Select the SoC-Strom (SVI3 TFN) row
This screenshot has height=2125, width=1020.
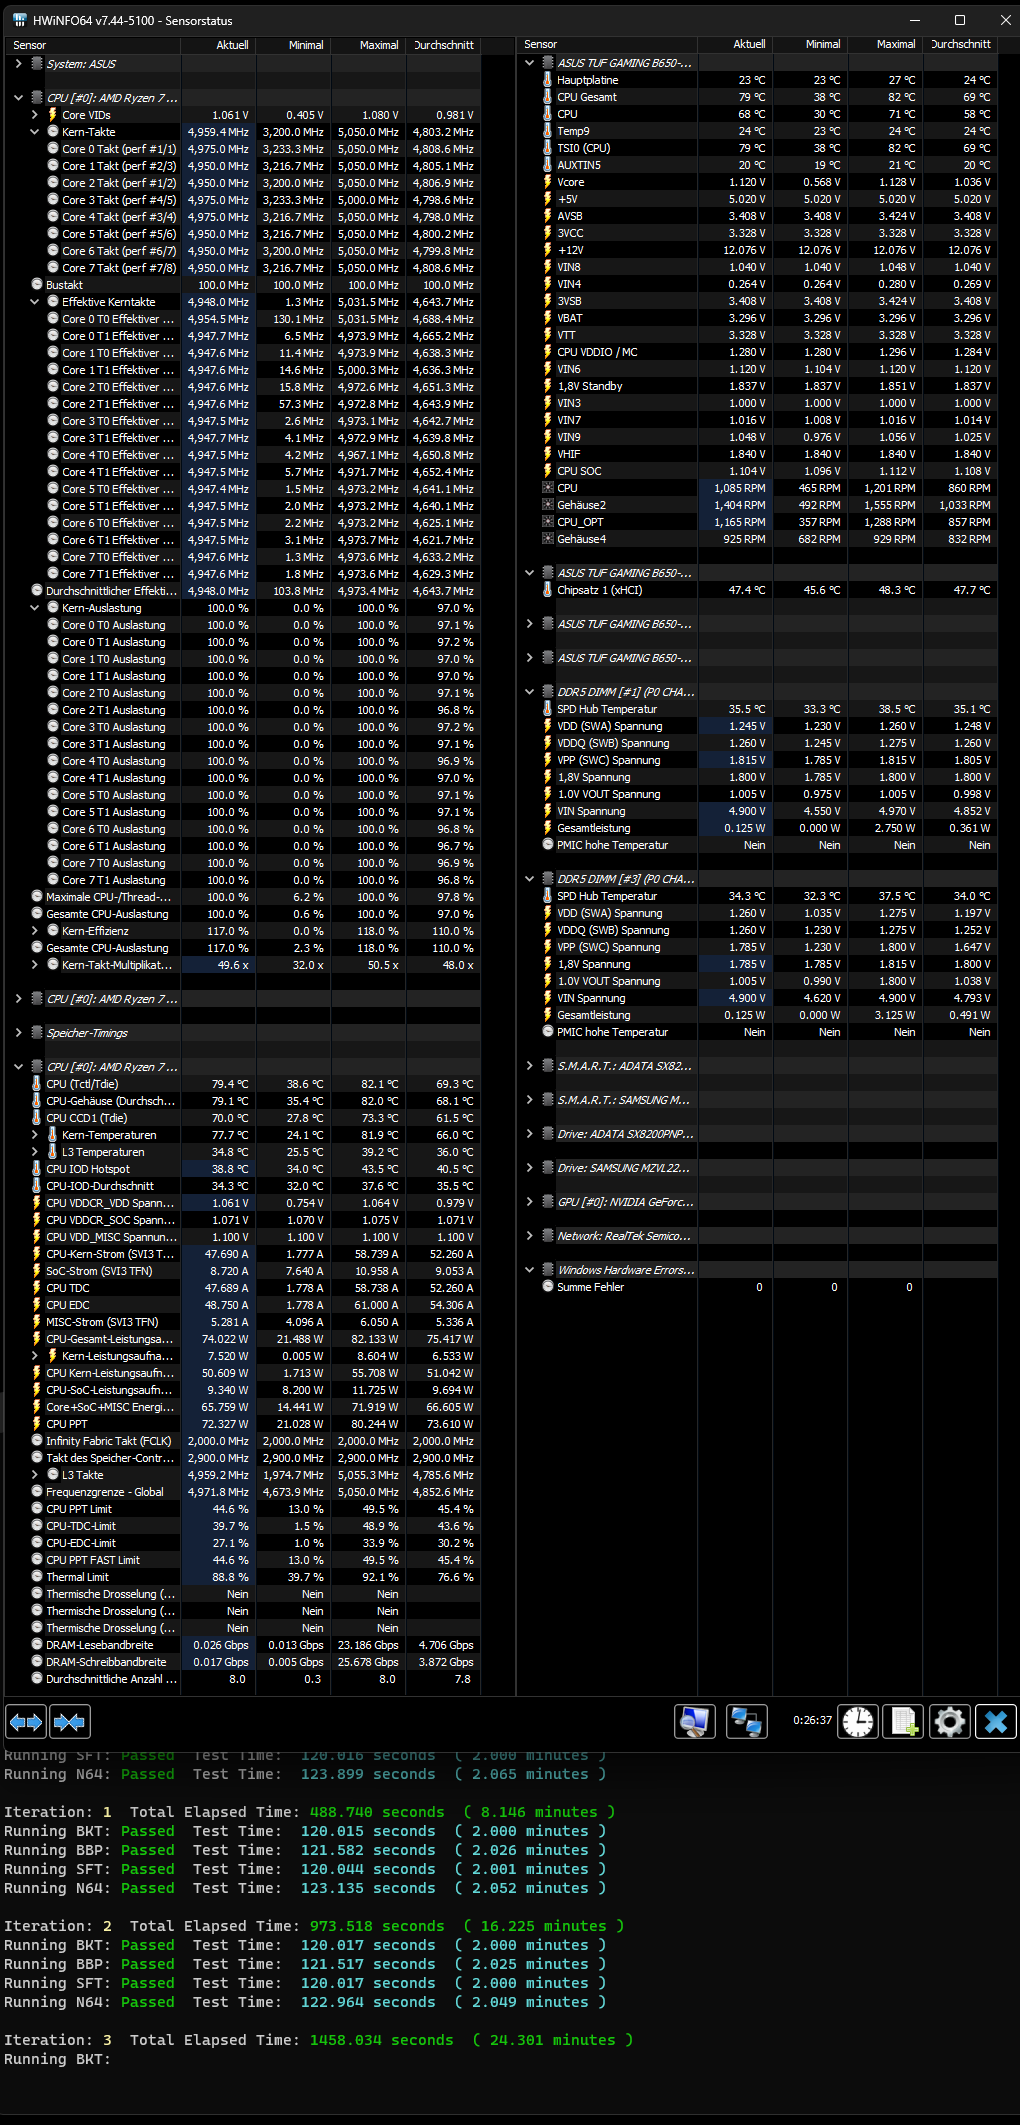[243, 1271]
